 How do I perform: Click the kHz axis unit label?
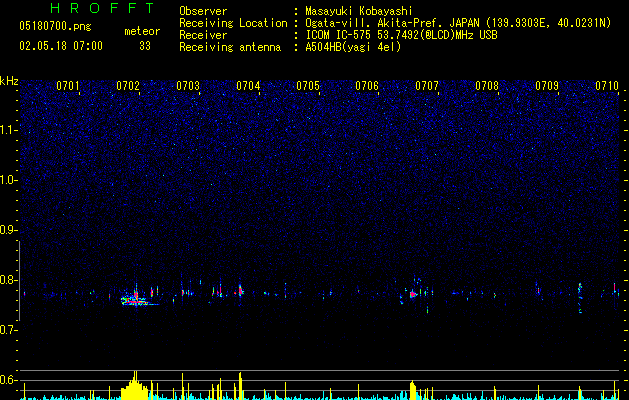click(9, 81)
